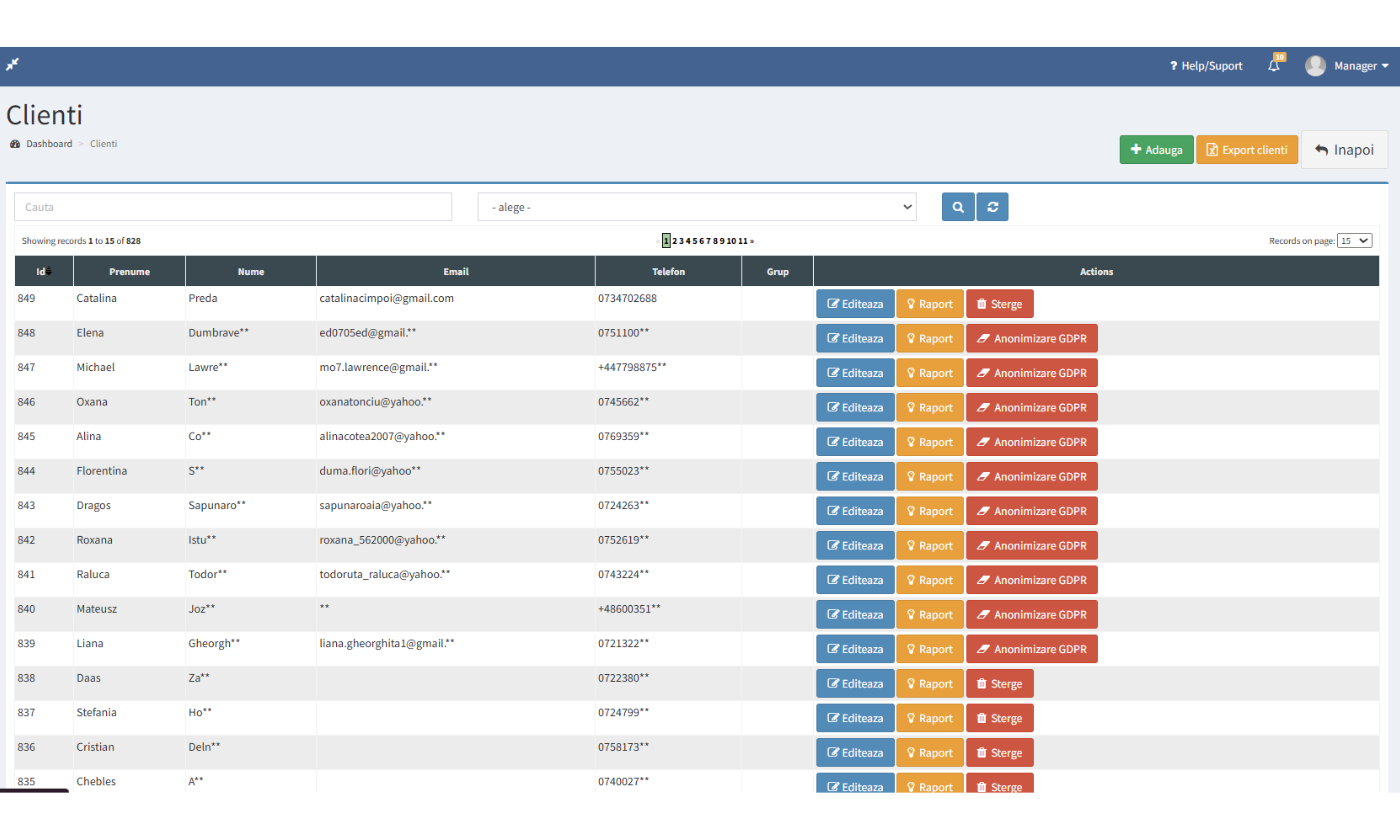Image resolution: width=1400 pixels, height=840 pixels.
Task: Expand the Records on page selector
Action: point(1355,241)
